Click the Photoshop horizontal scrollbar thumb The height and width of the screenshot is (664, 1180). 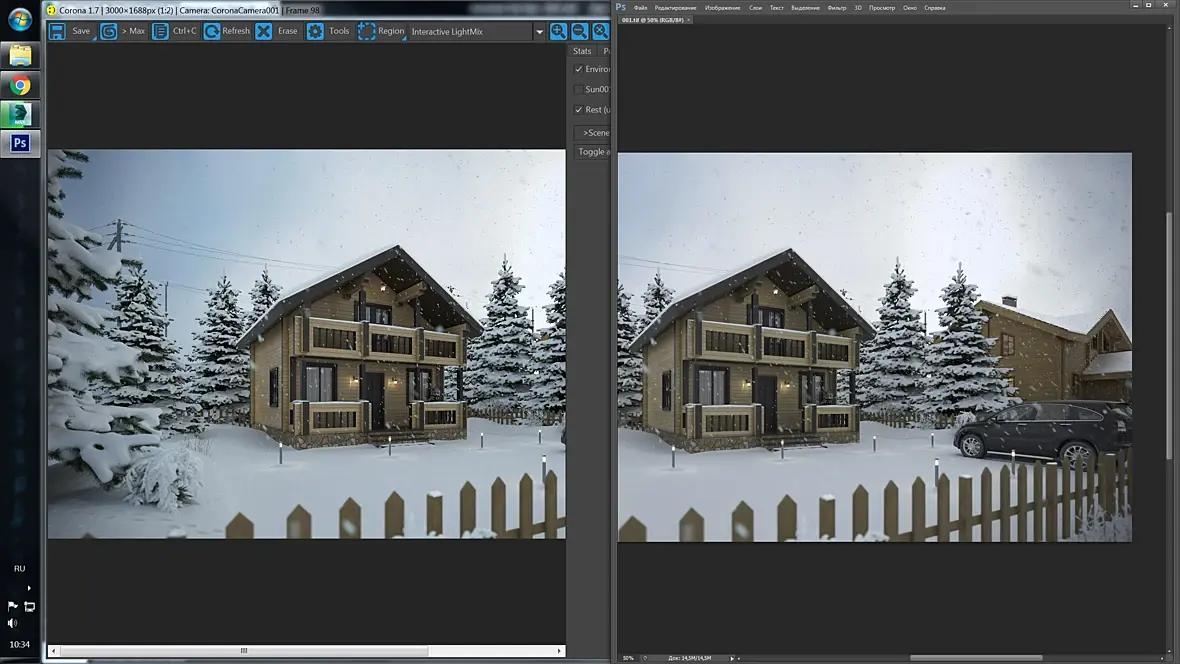click(x=976, y=658)
